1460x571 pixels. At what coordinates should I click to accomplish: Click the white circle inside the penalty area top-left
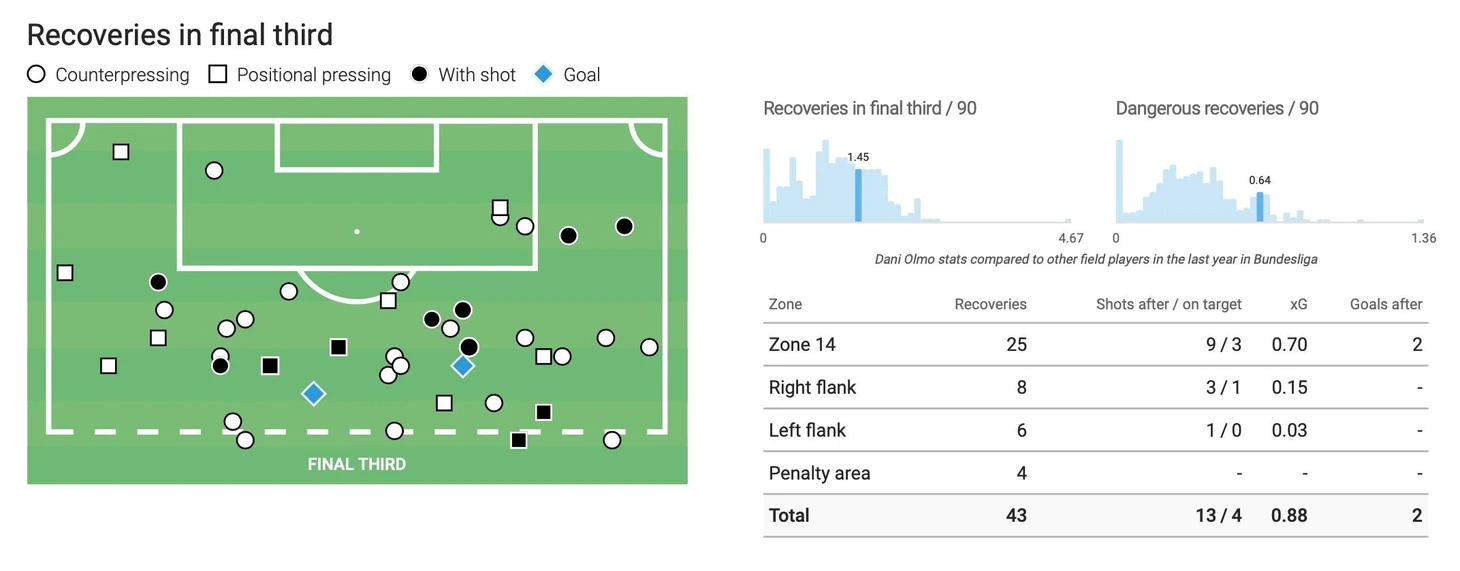pos(214,171)
